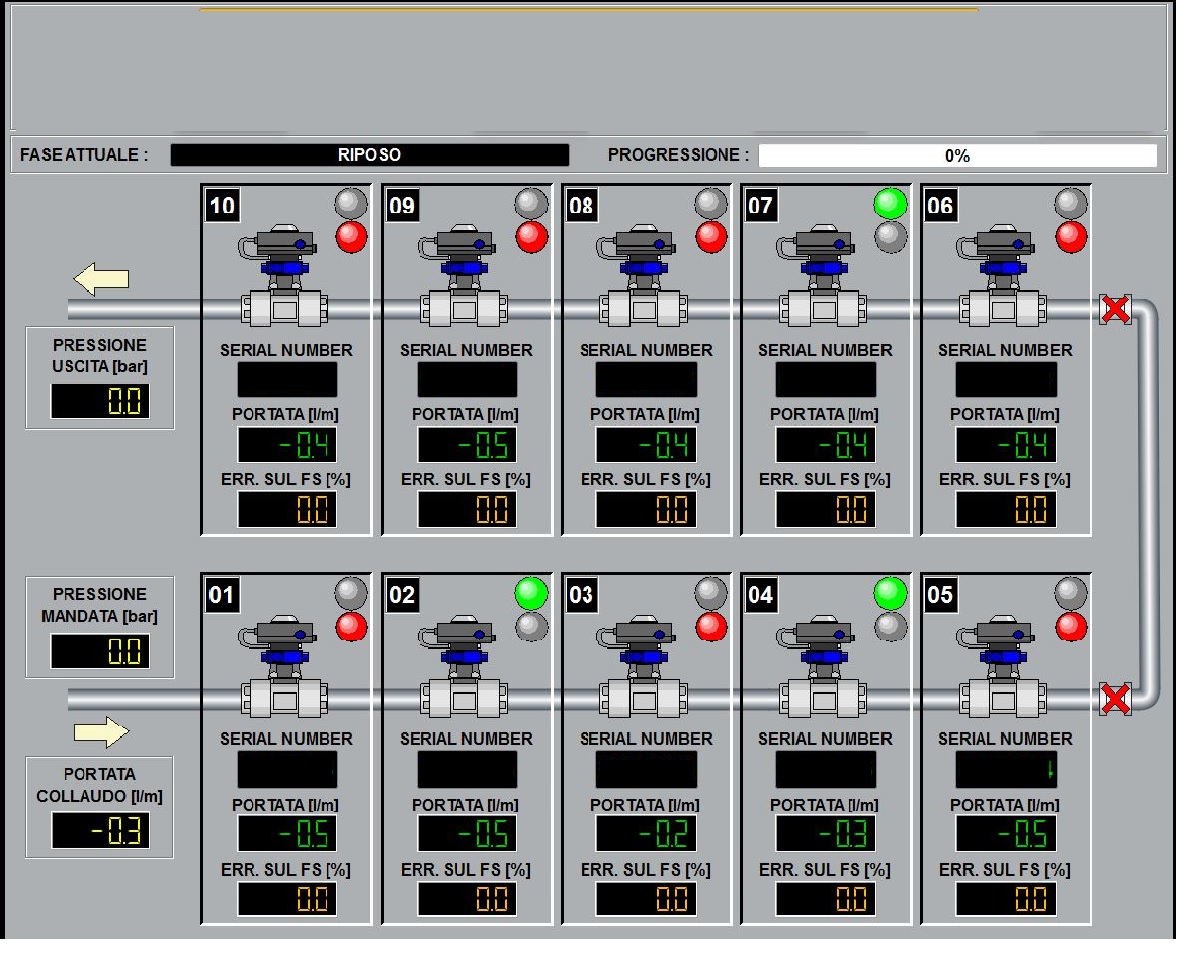Click the flow meter valve in station 06
Viewport: 1200px width, 966px height.
coord(1001,276)
